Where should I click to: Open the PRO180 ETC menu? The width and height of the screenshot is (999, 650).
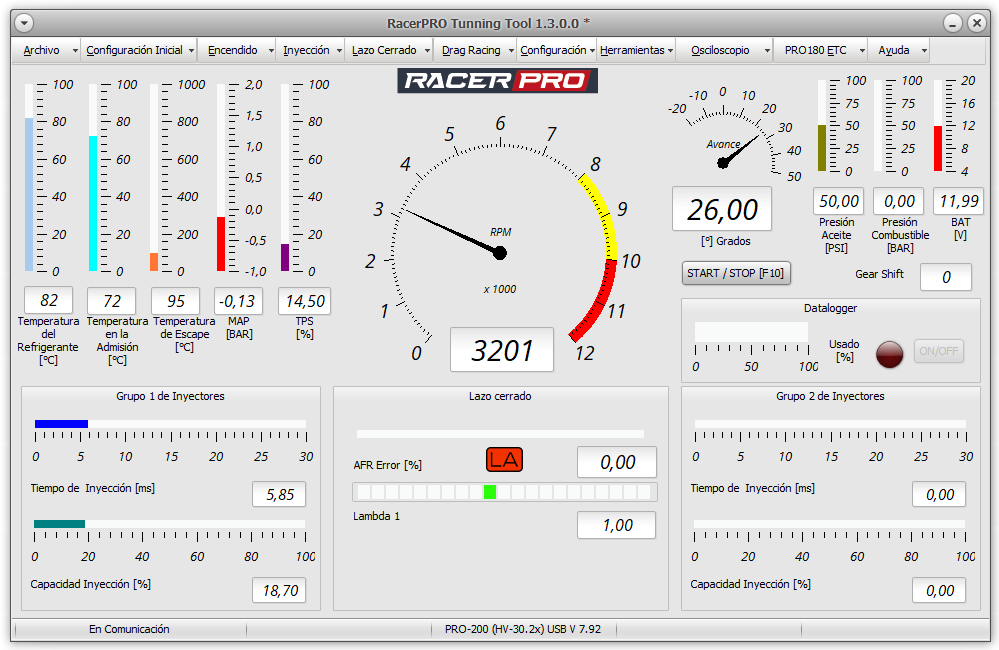[816, 50]
